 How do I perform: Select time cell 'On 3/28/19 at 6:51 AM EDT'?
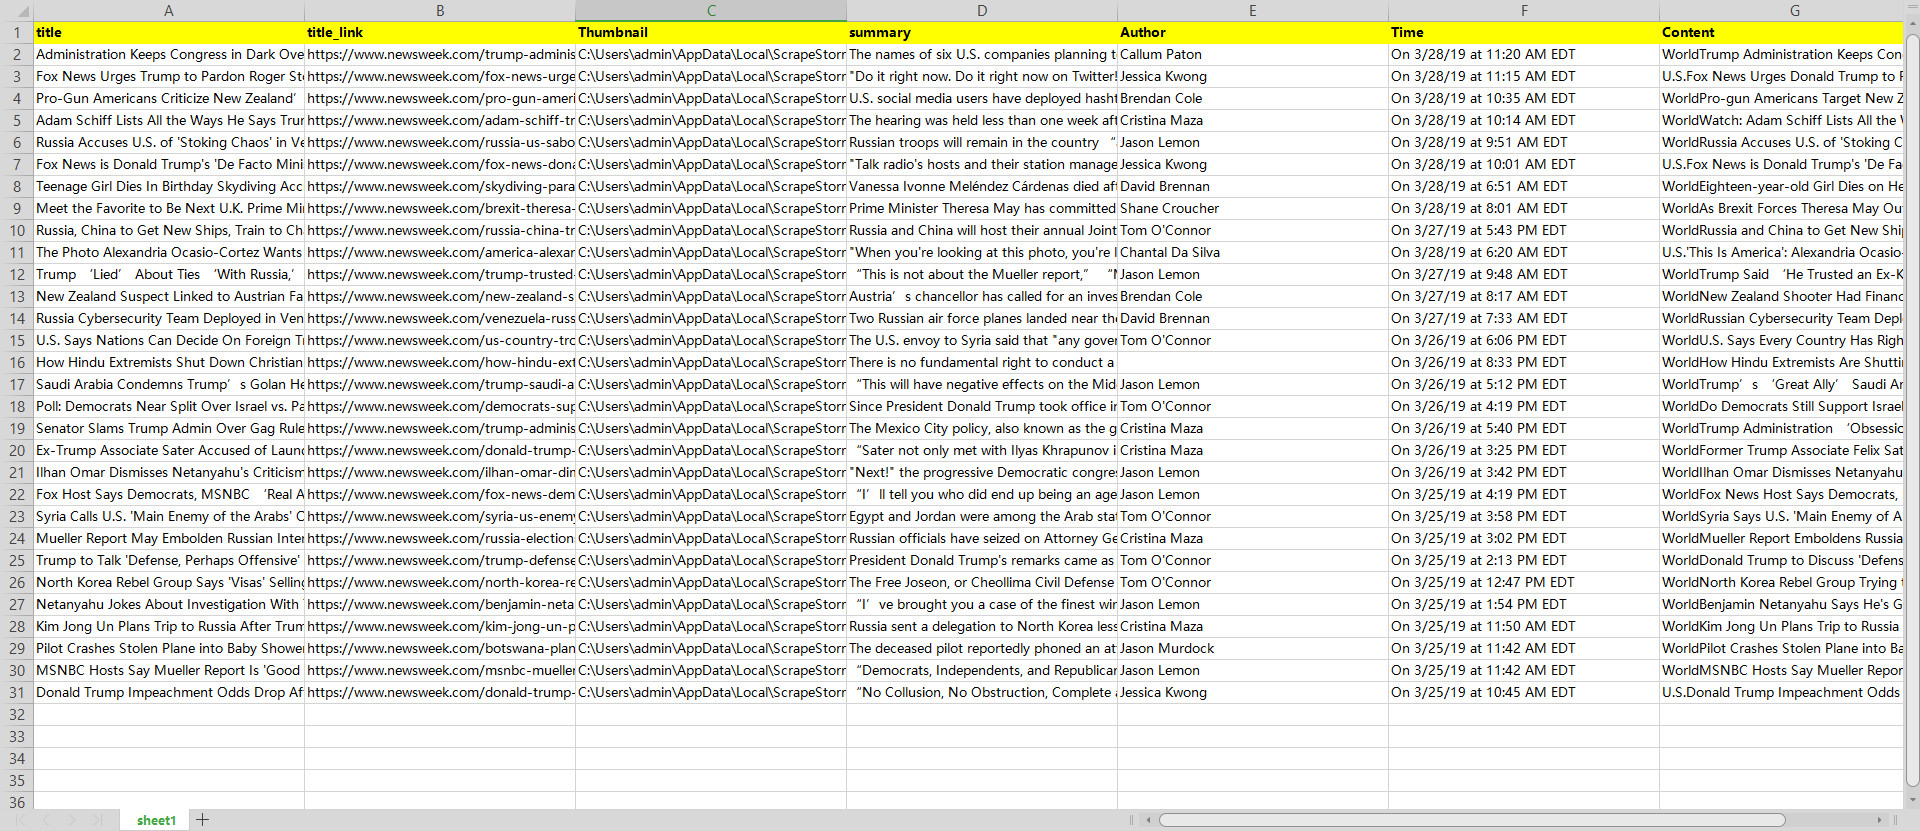1524,186
